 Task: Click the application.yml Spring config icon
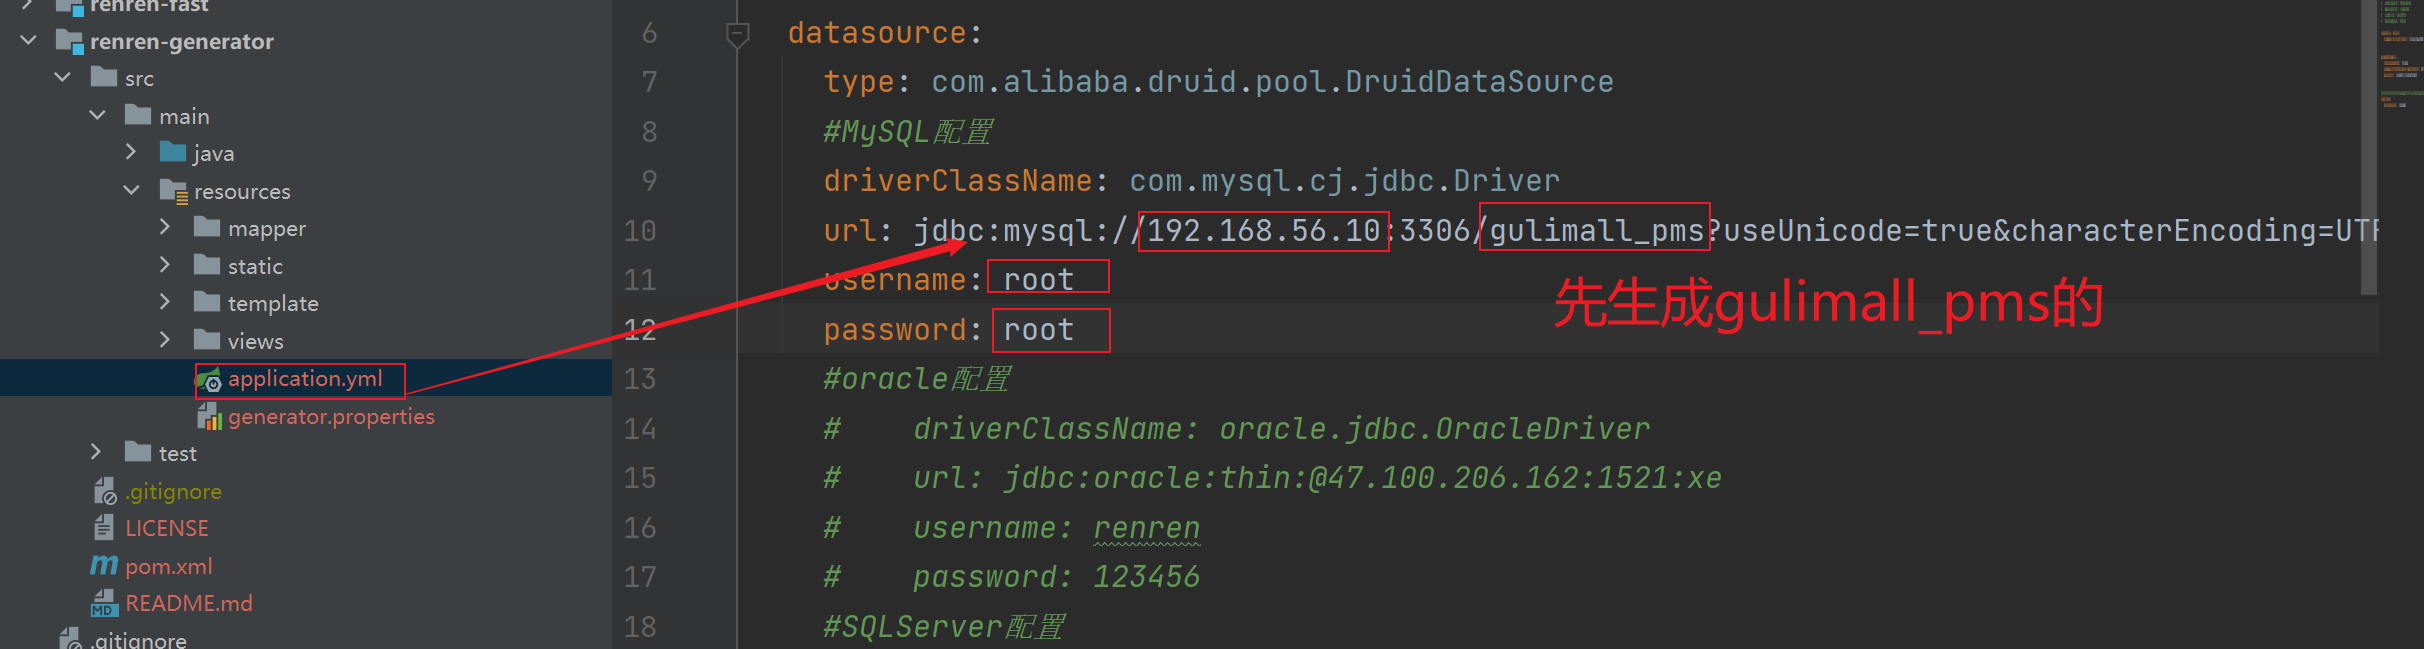[x=208, y=380]
